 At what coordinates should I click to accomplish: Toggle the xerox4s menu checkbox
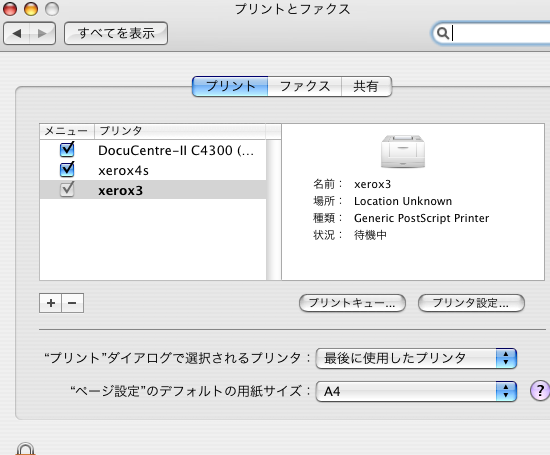pos(67,170)
